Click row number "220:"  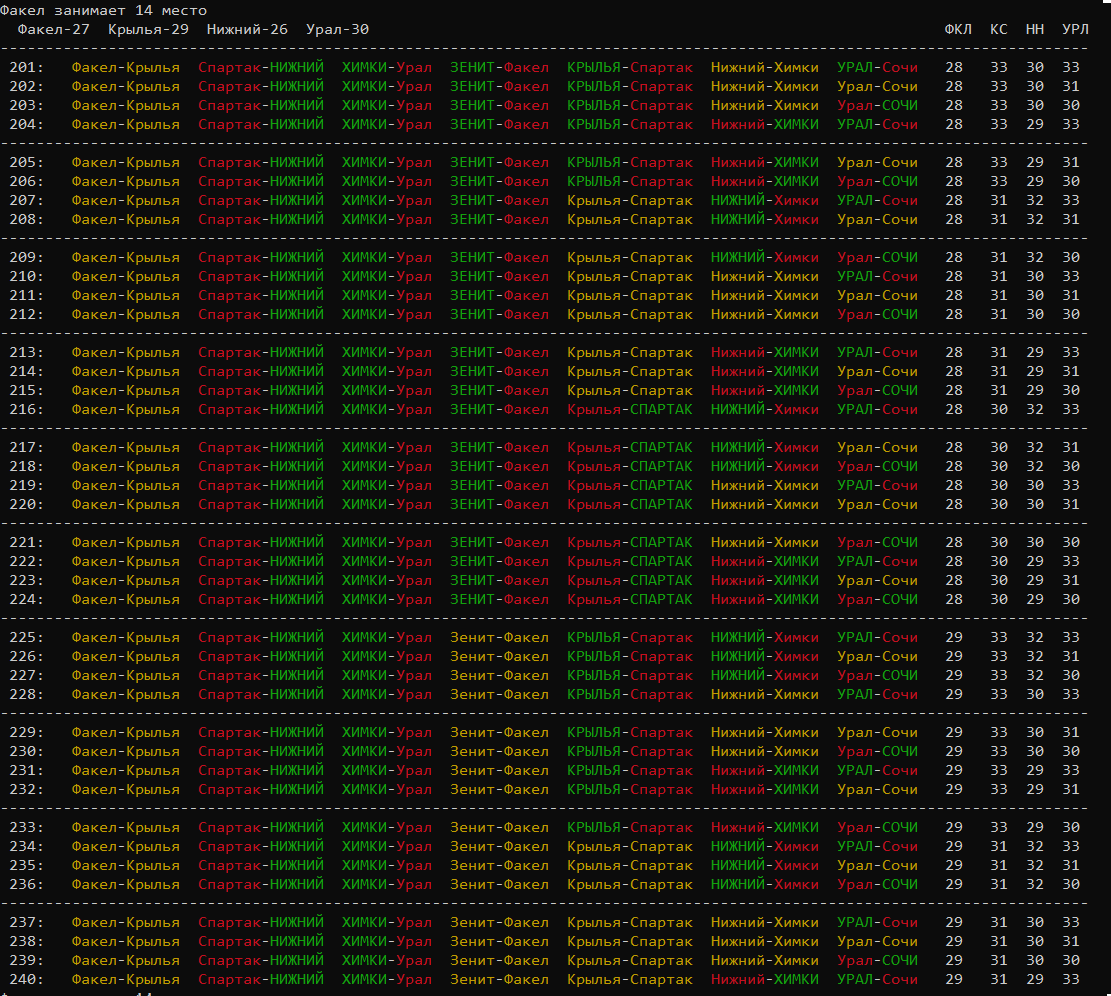(27, 504)
